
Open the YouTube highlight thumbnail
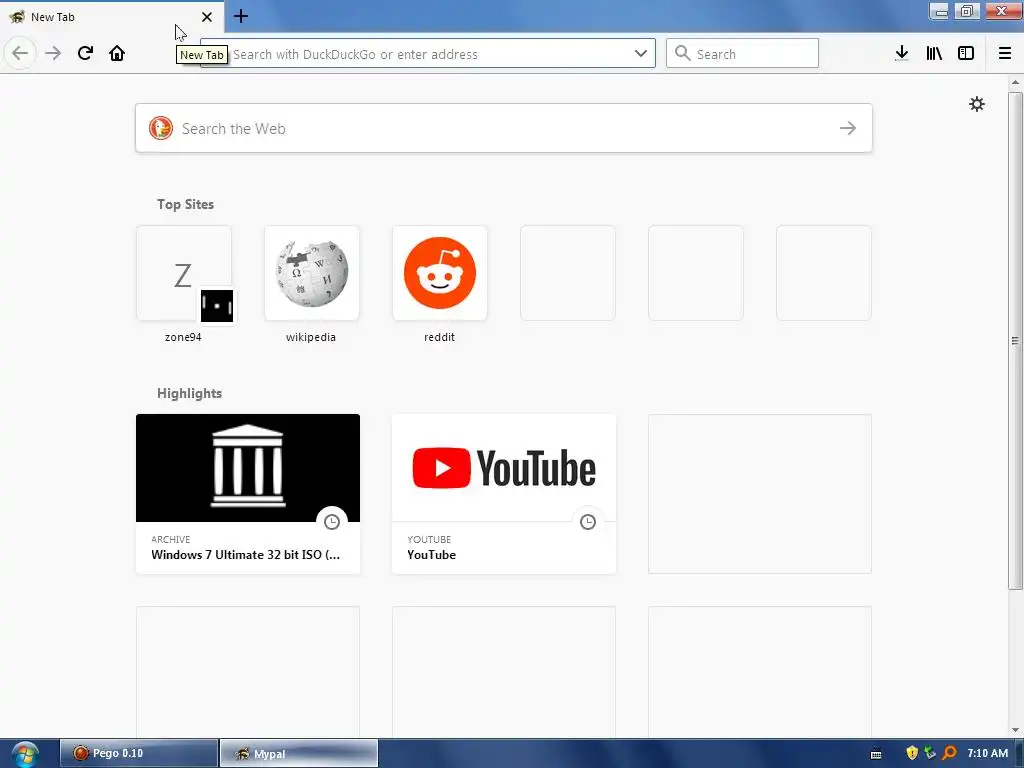pos(504,468)
